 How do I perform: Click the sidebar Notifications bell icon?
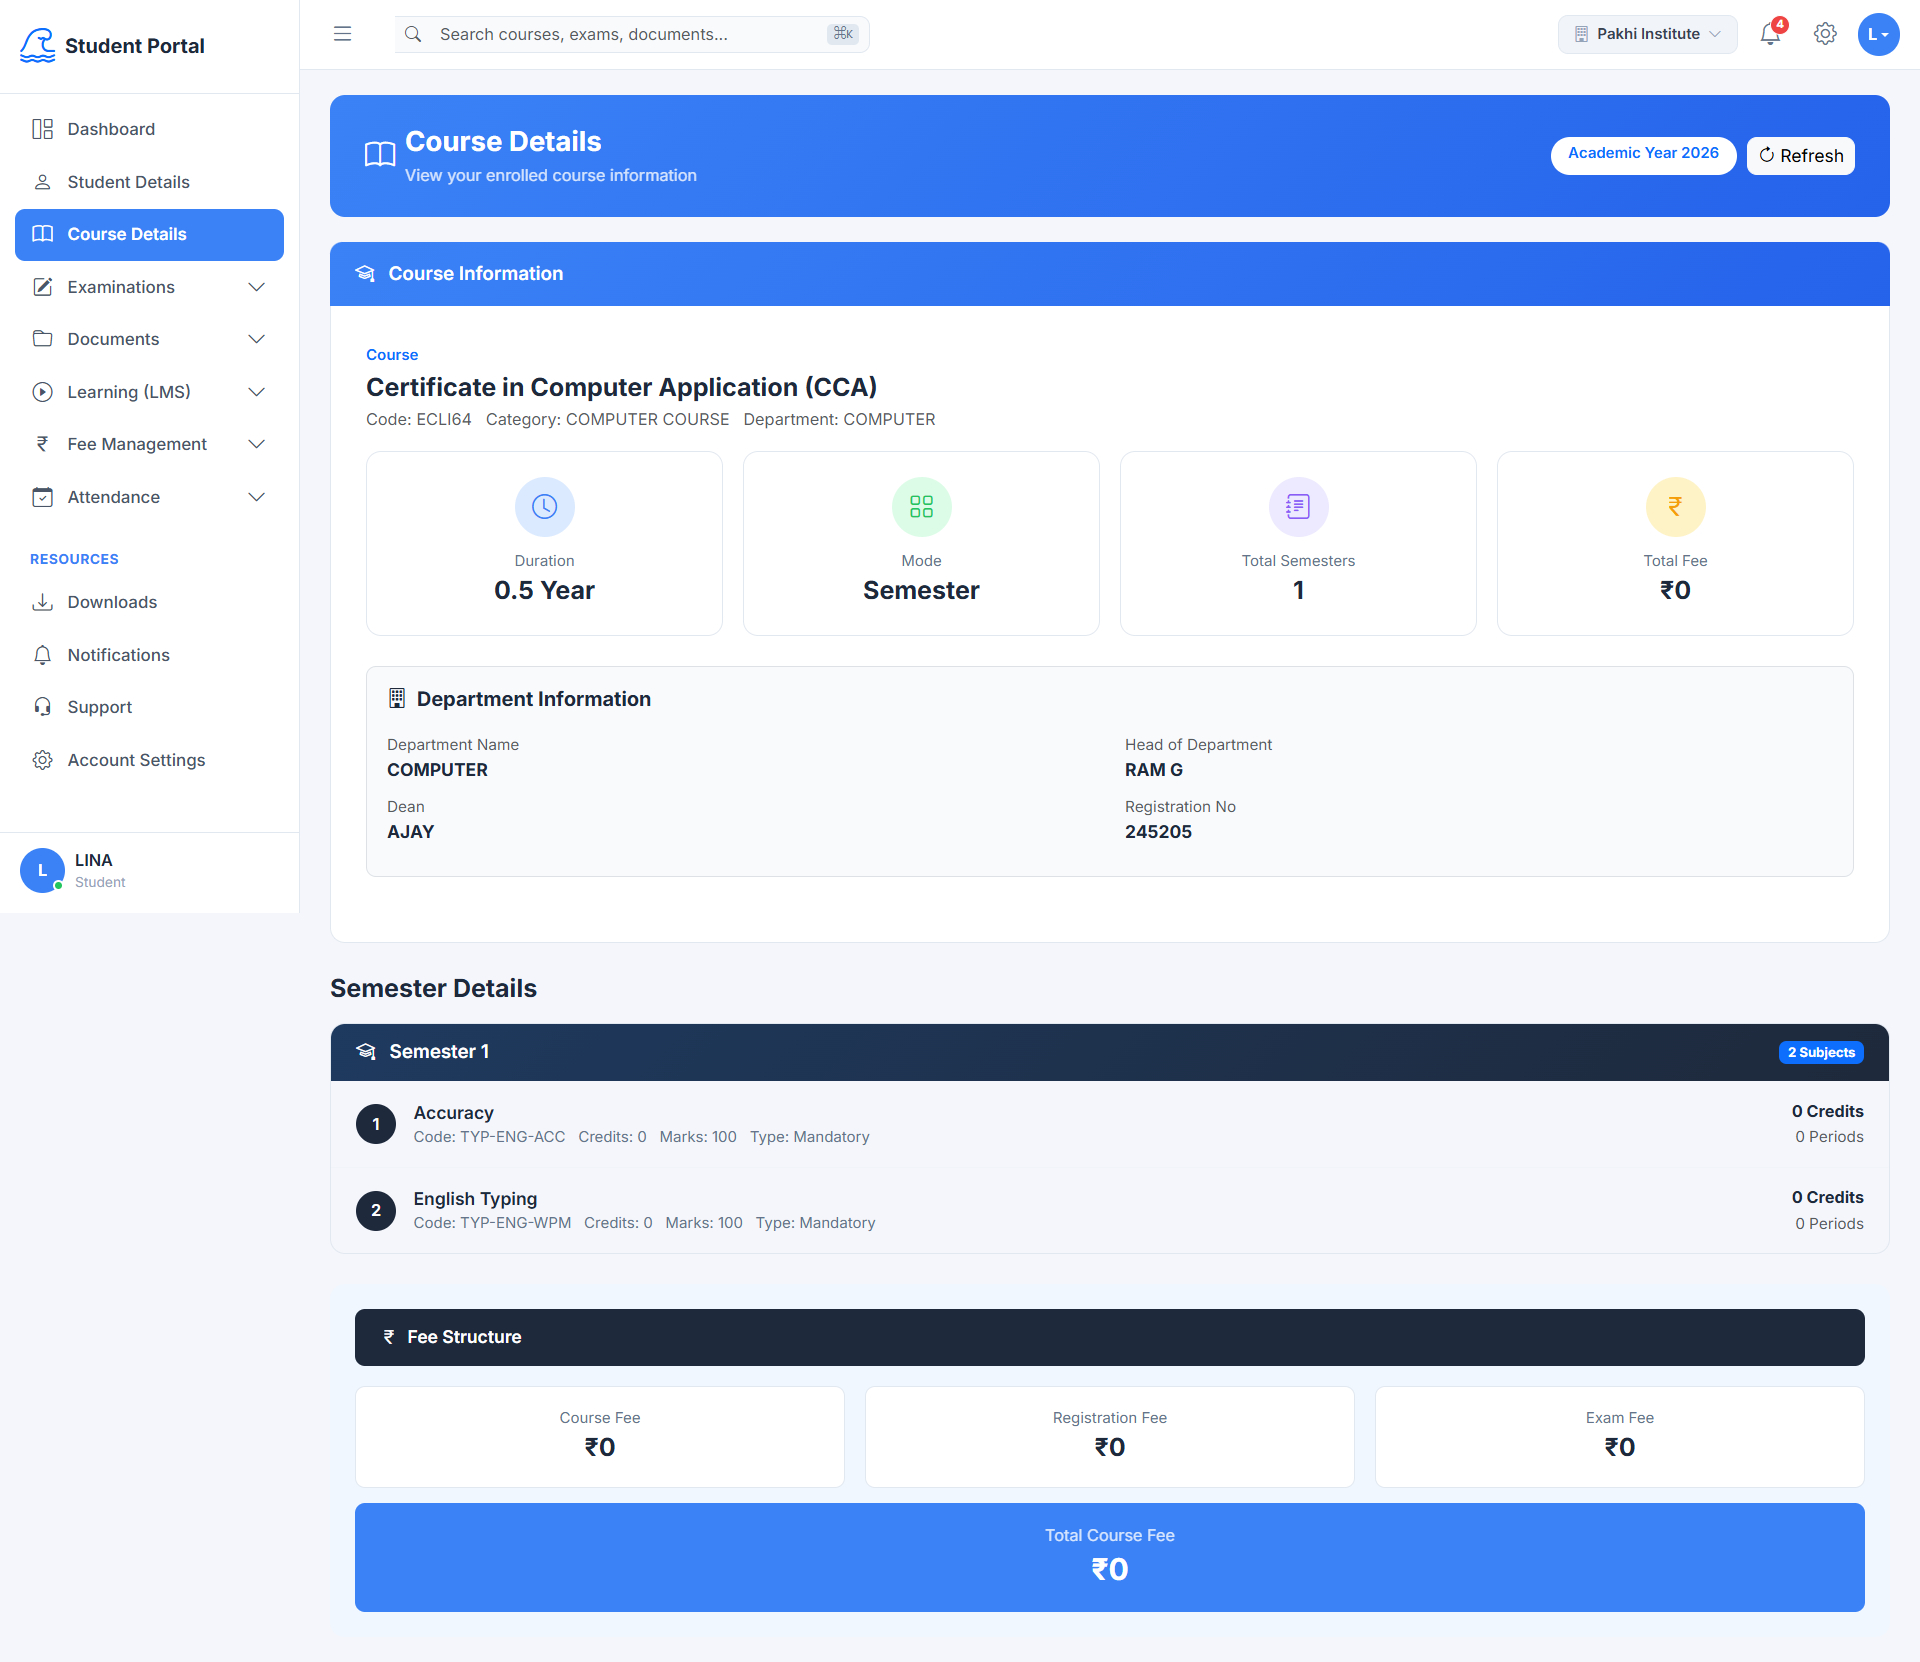point(42,655)
